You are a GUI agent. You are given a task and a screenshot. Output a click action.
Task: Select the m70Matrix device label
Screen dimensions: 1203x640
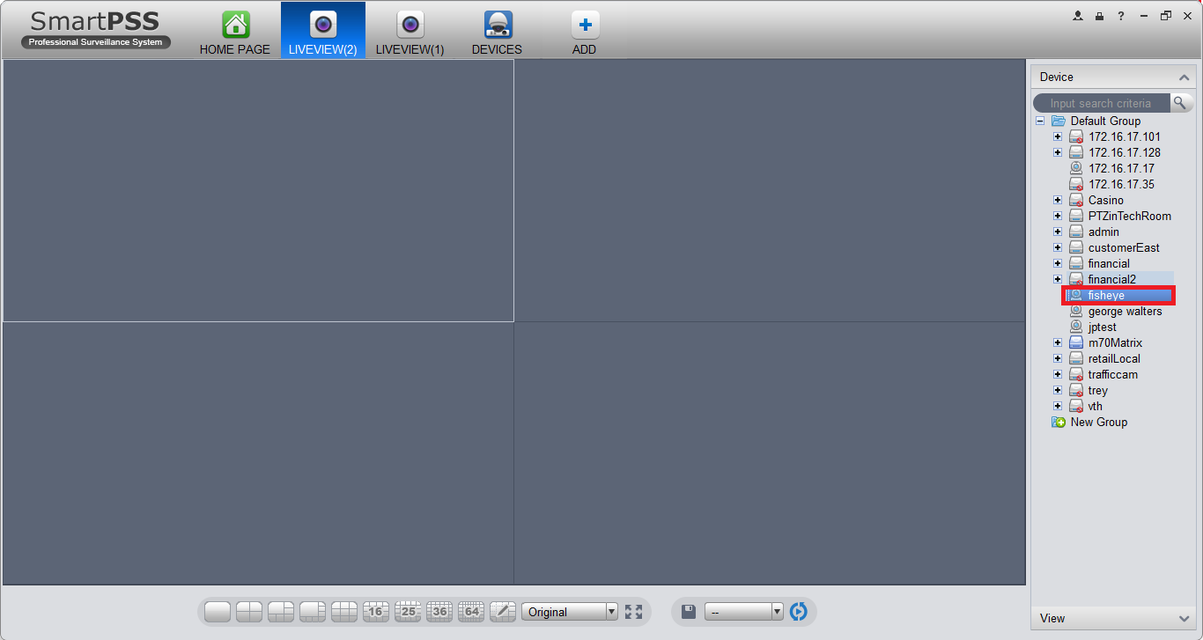1115,343
